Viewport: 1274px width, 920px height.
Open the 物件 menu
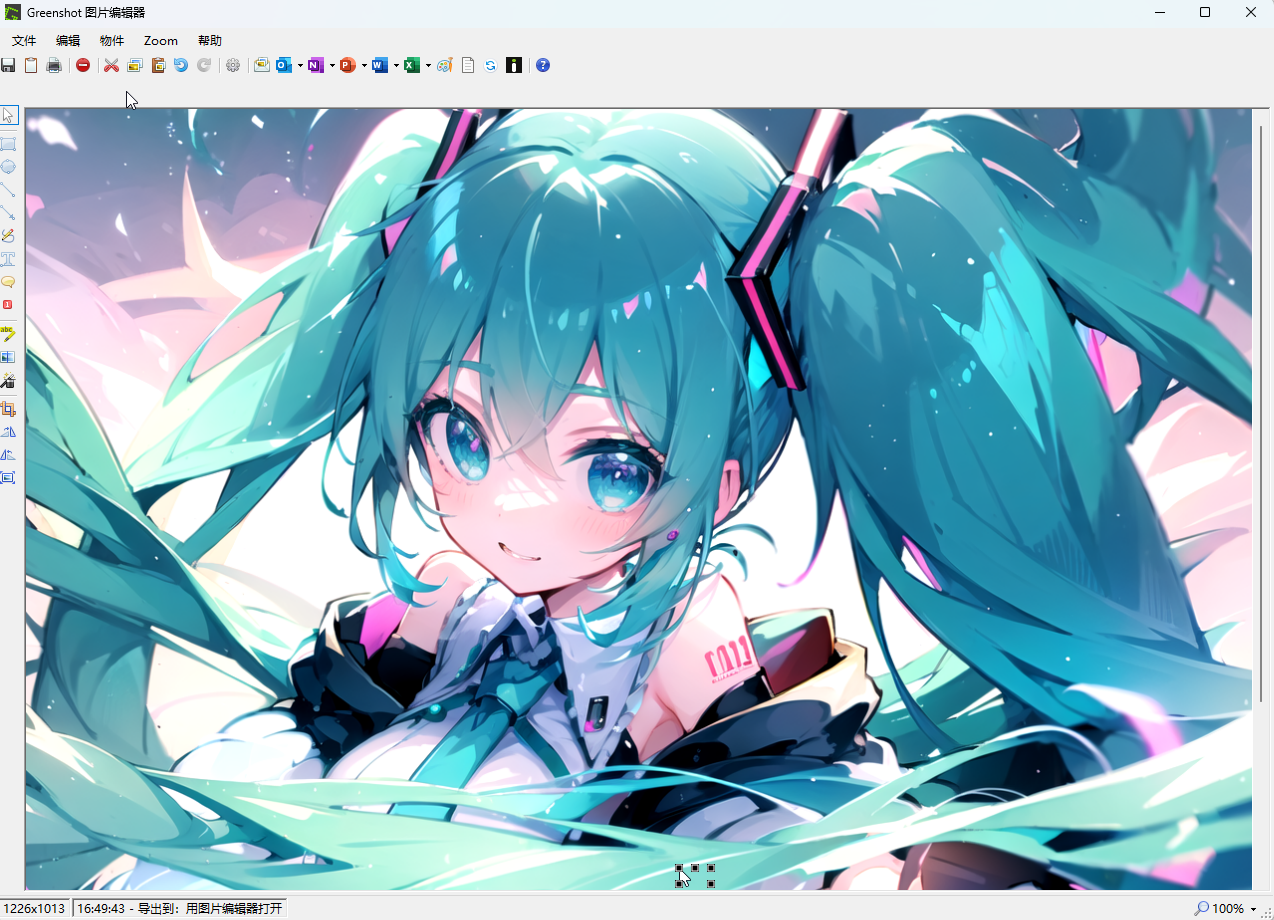[x=112, y=41]
